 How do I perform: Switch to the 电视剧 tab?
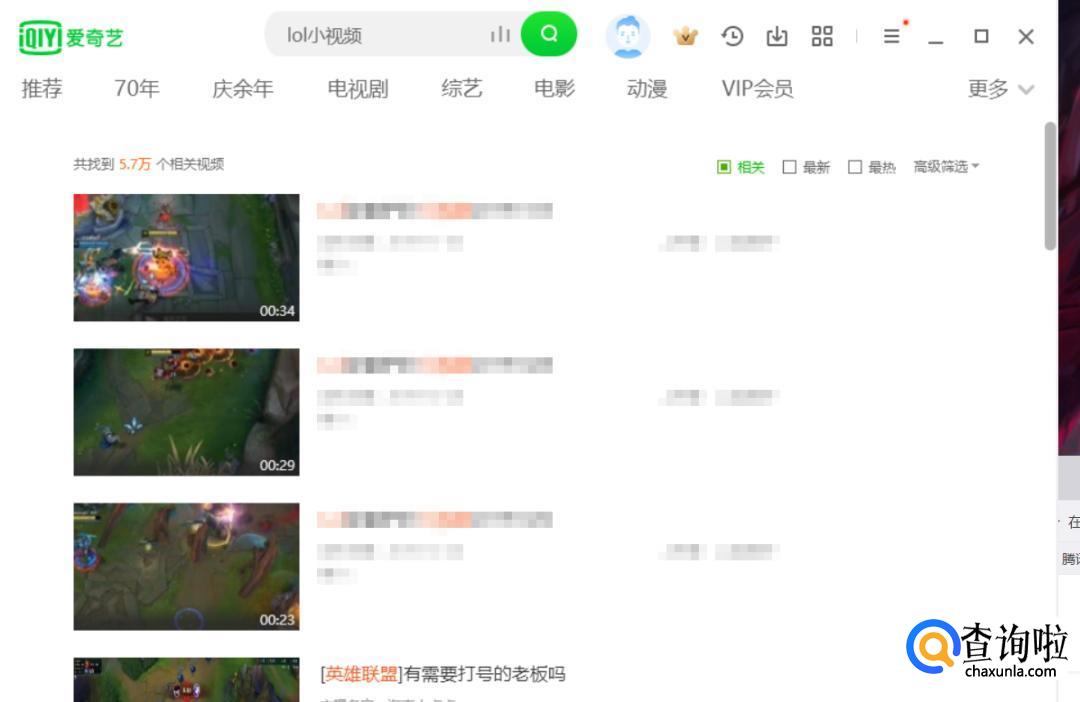357,89
